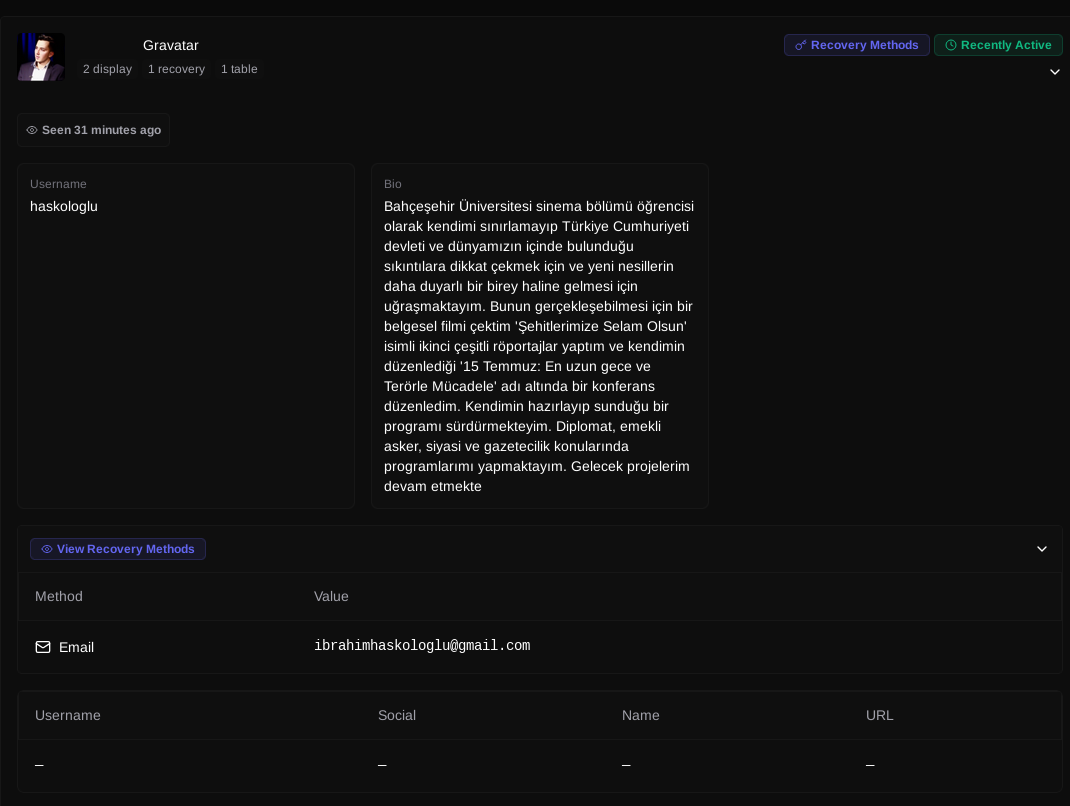Click the eye icon in View Recovery Methods

pyautogui.click(x=46, y=549)
